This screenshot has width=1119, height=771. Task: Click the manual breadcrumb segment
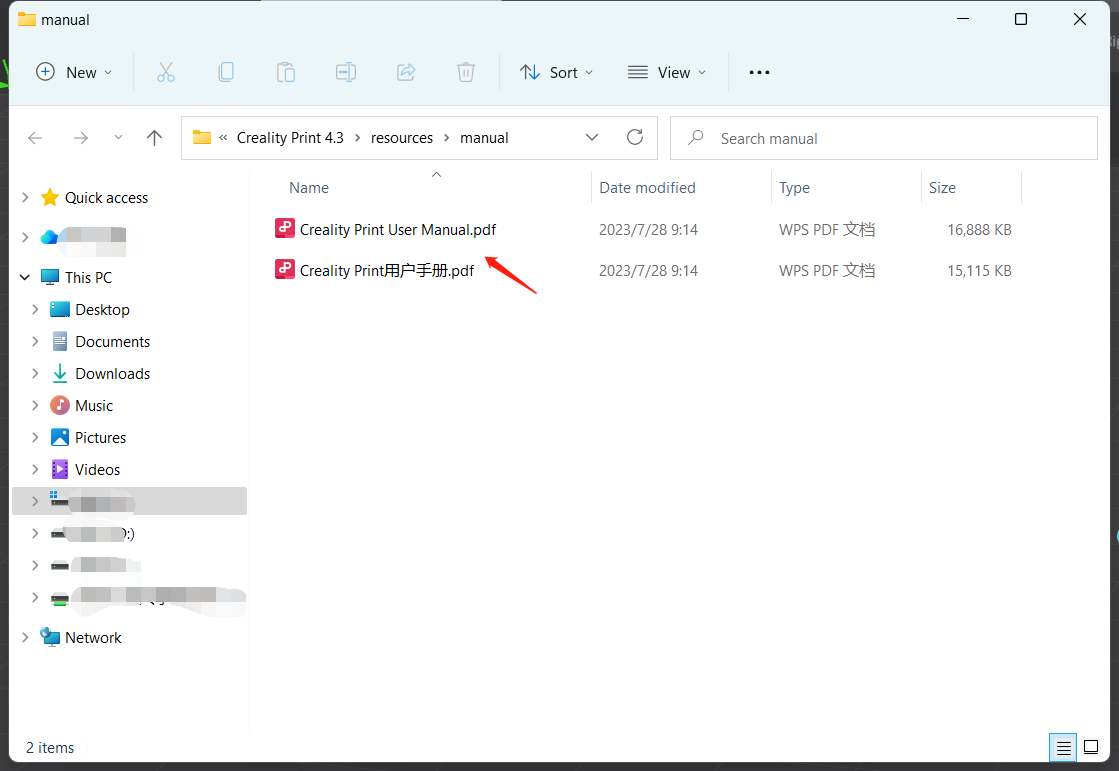click(x=484, y=138)
